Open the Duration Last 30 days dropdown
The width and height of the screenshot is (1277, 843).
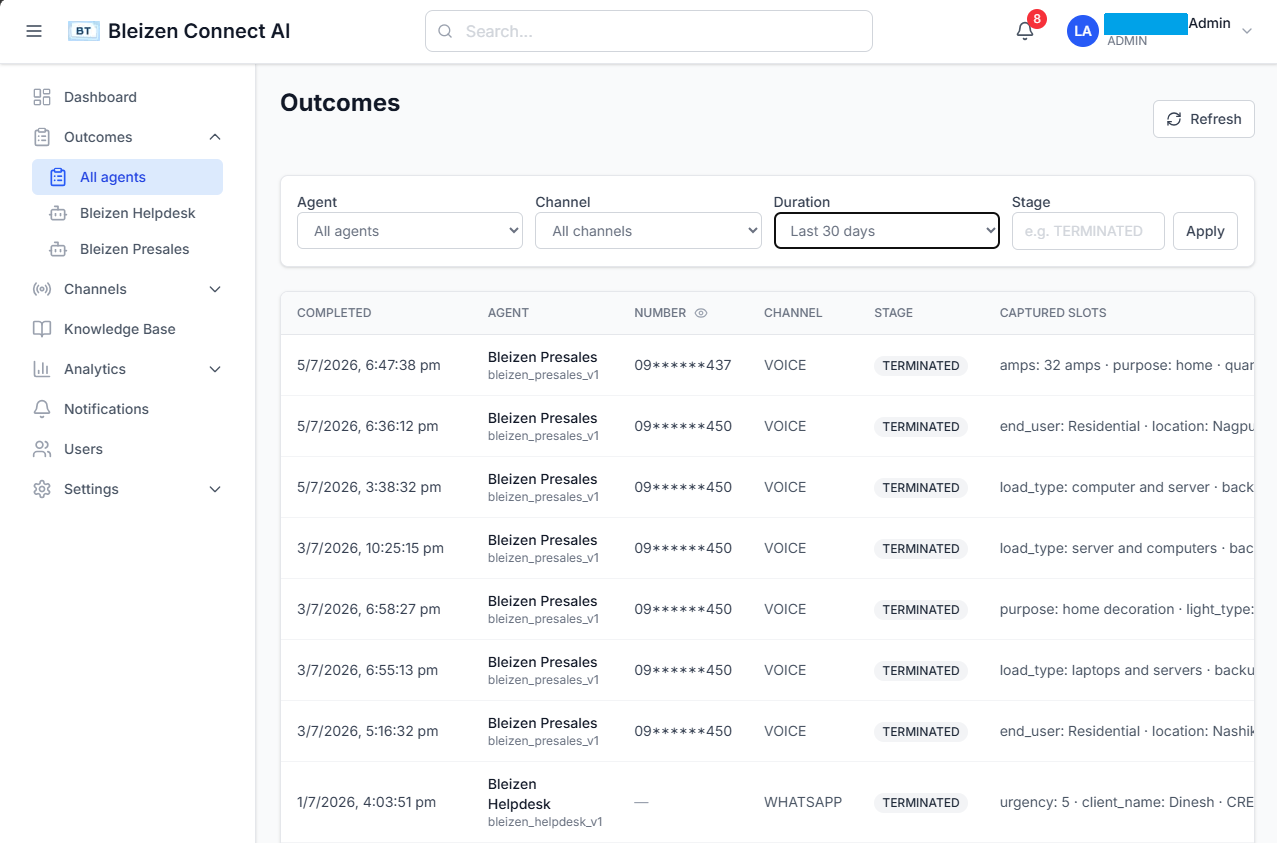coord(887,231)
